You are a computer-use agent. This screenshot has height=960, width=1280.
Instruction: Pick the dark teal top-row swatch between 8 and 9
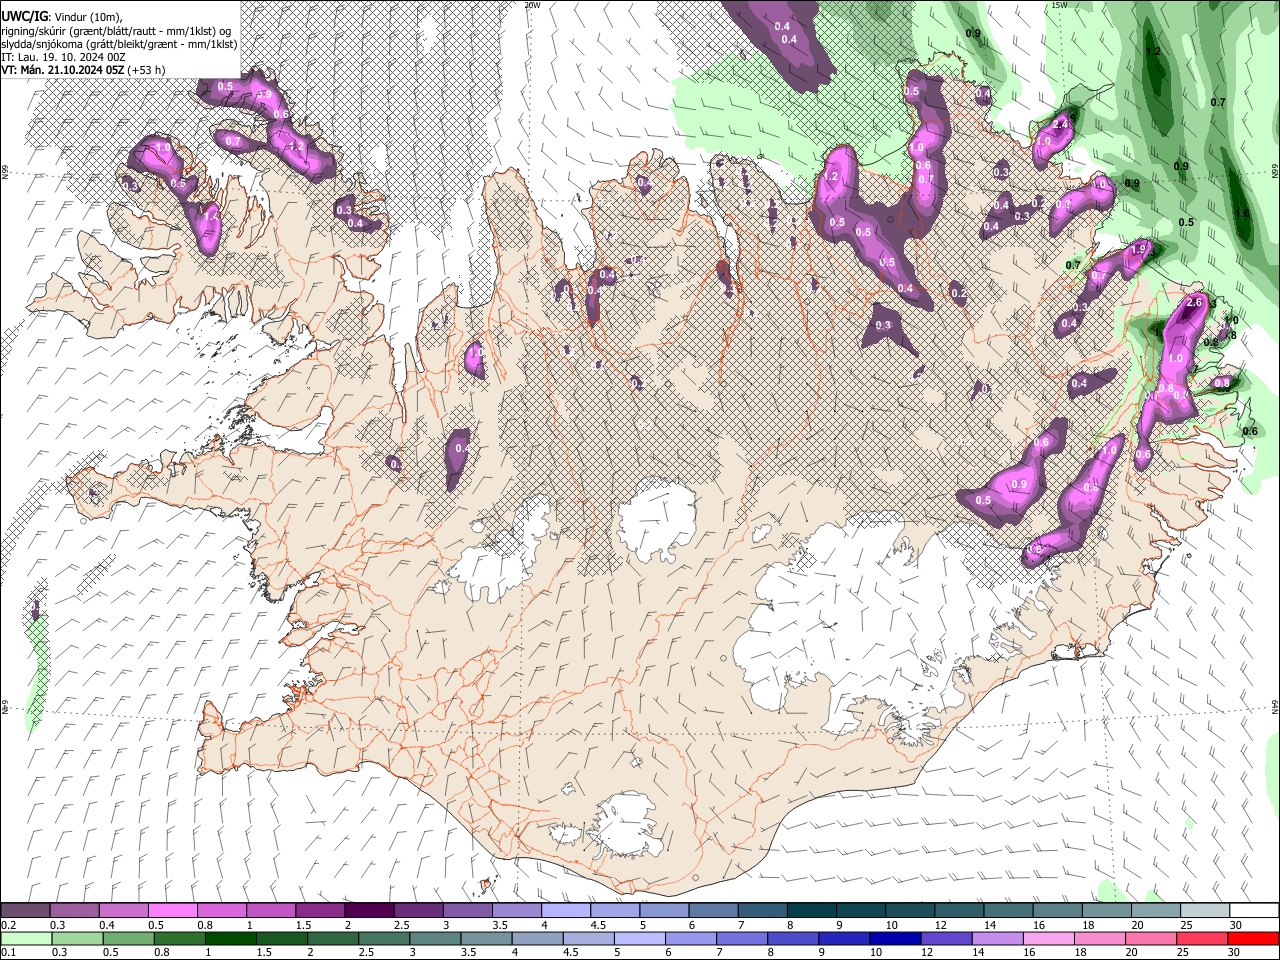[x=811, y=911]
